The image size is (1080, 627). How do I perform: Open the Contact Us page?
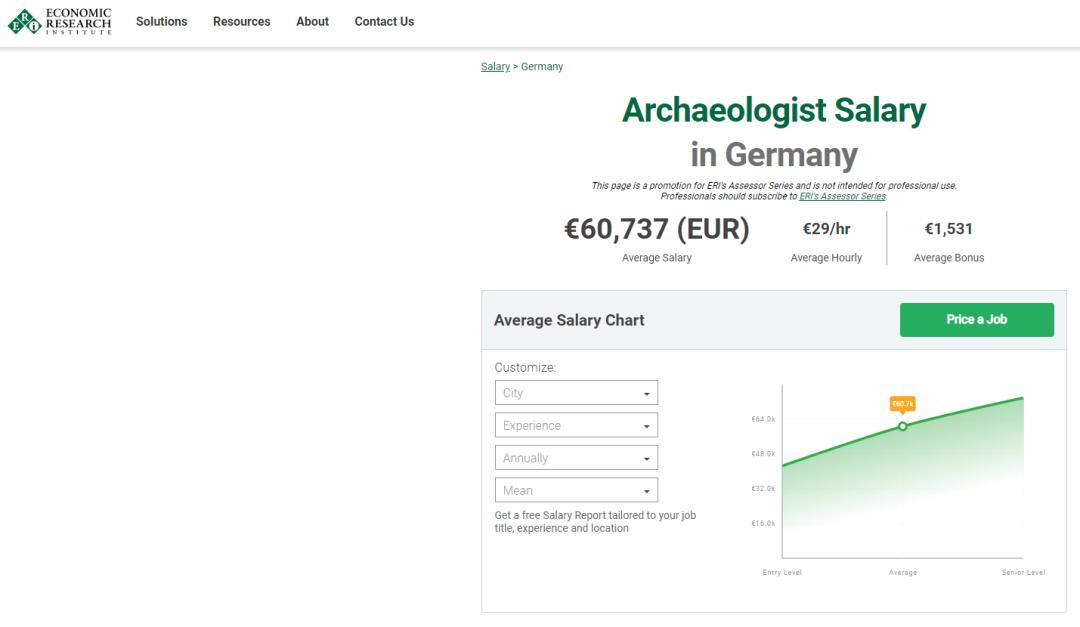pyautogui.click(x=384, y=21)
